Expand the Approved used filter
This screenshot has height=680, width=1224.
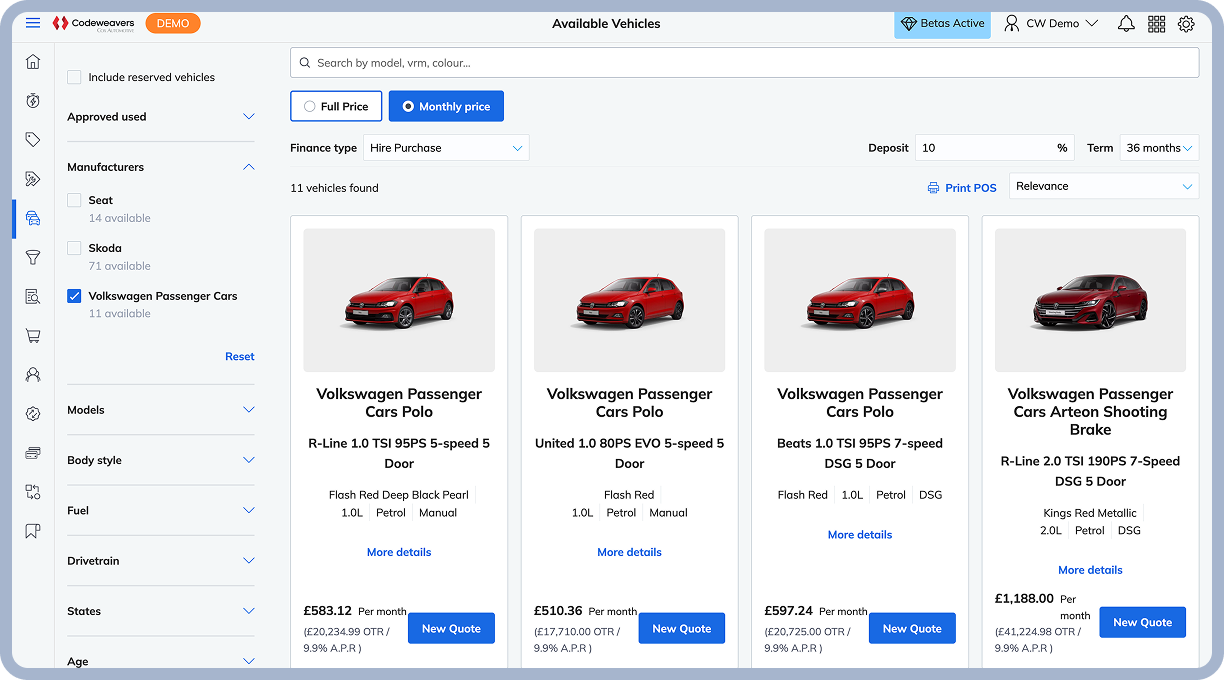(x=161, y=117)
